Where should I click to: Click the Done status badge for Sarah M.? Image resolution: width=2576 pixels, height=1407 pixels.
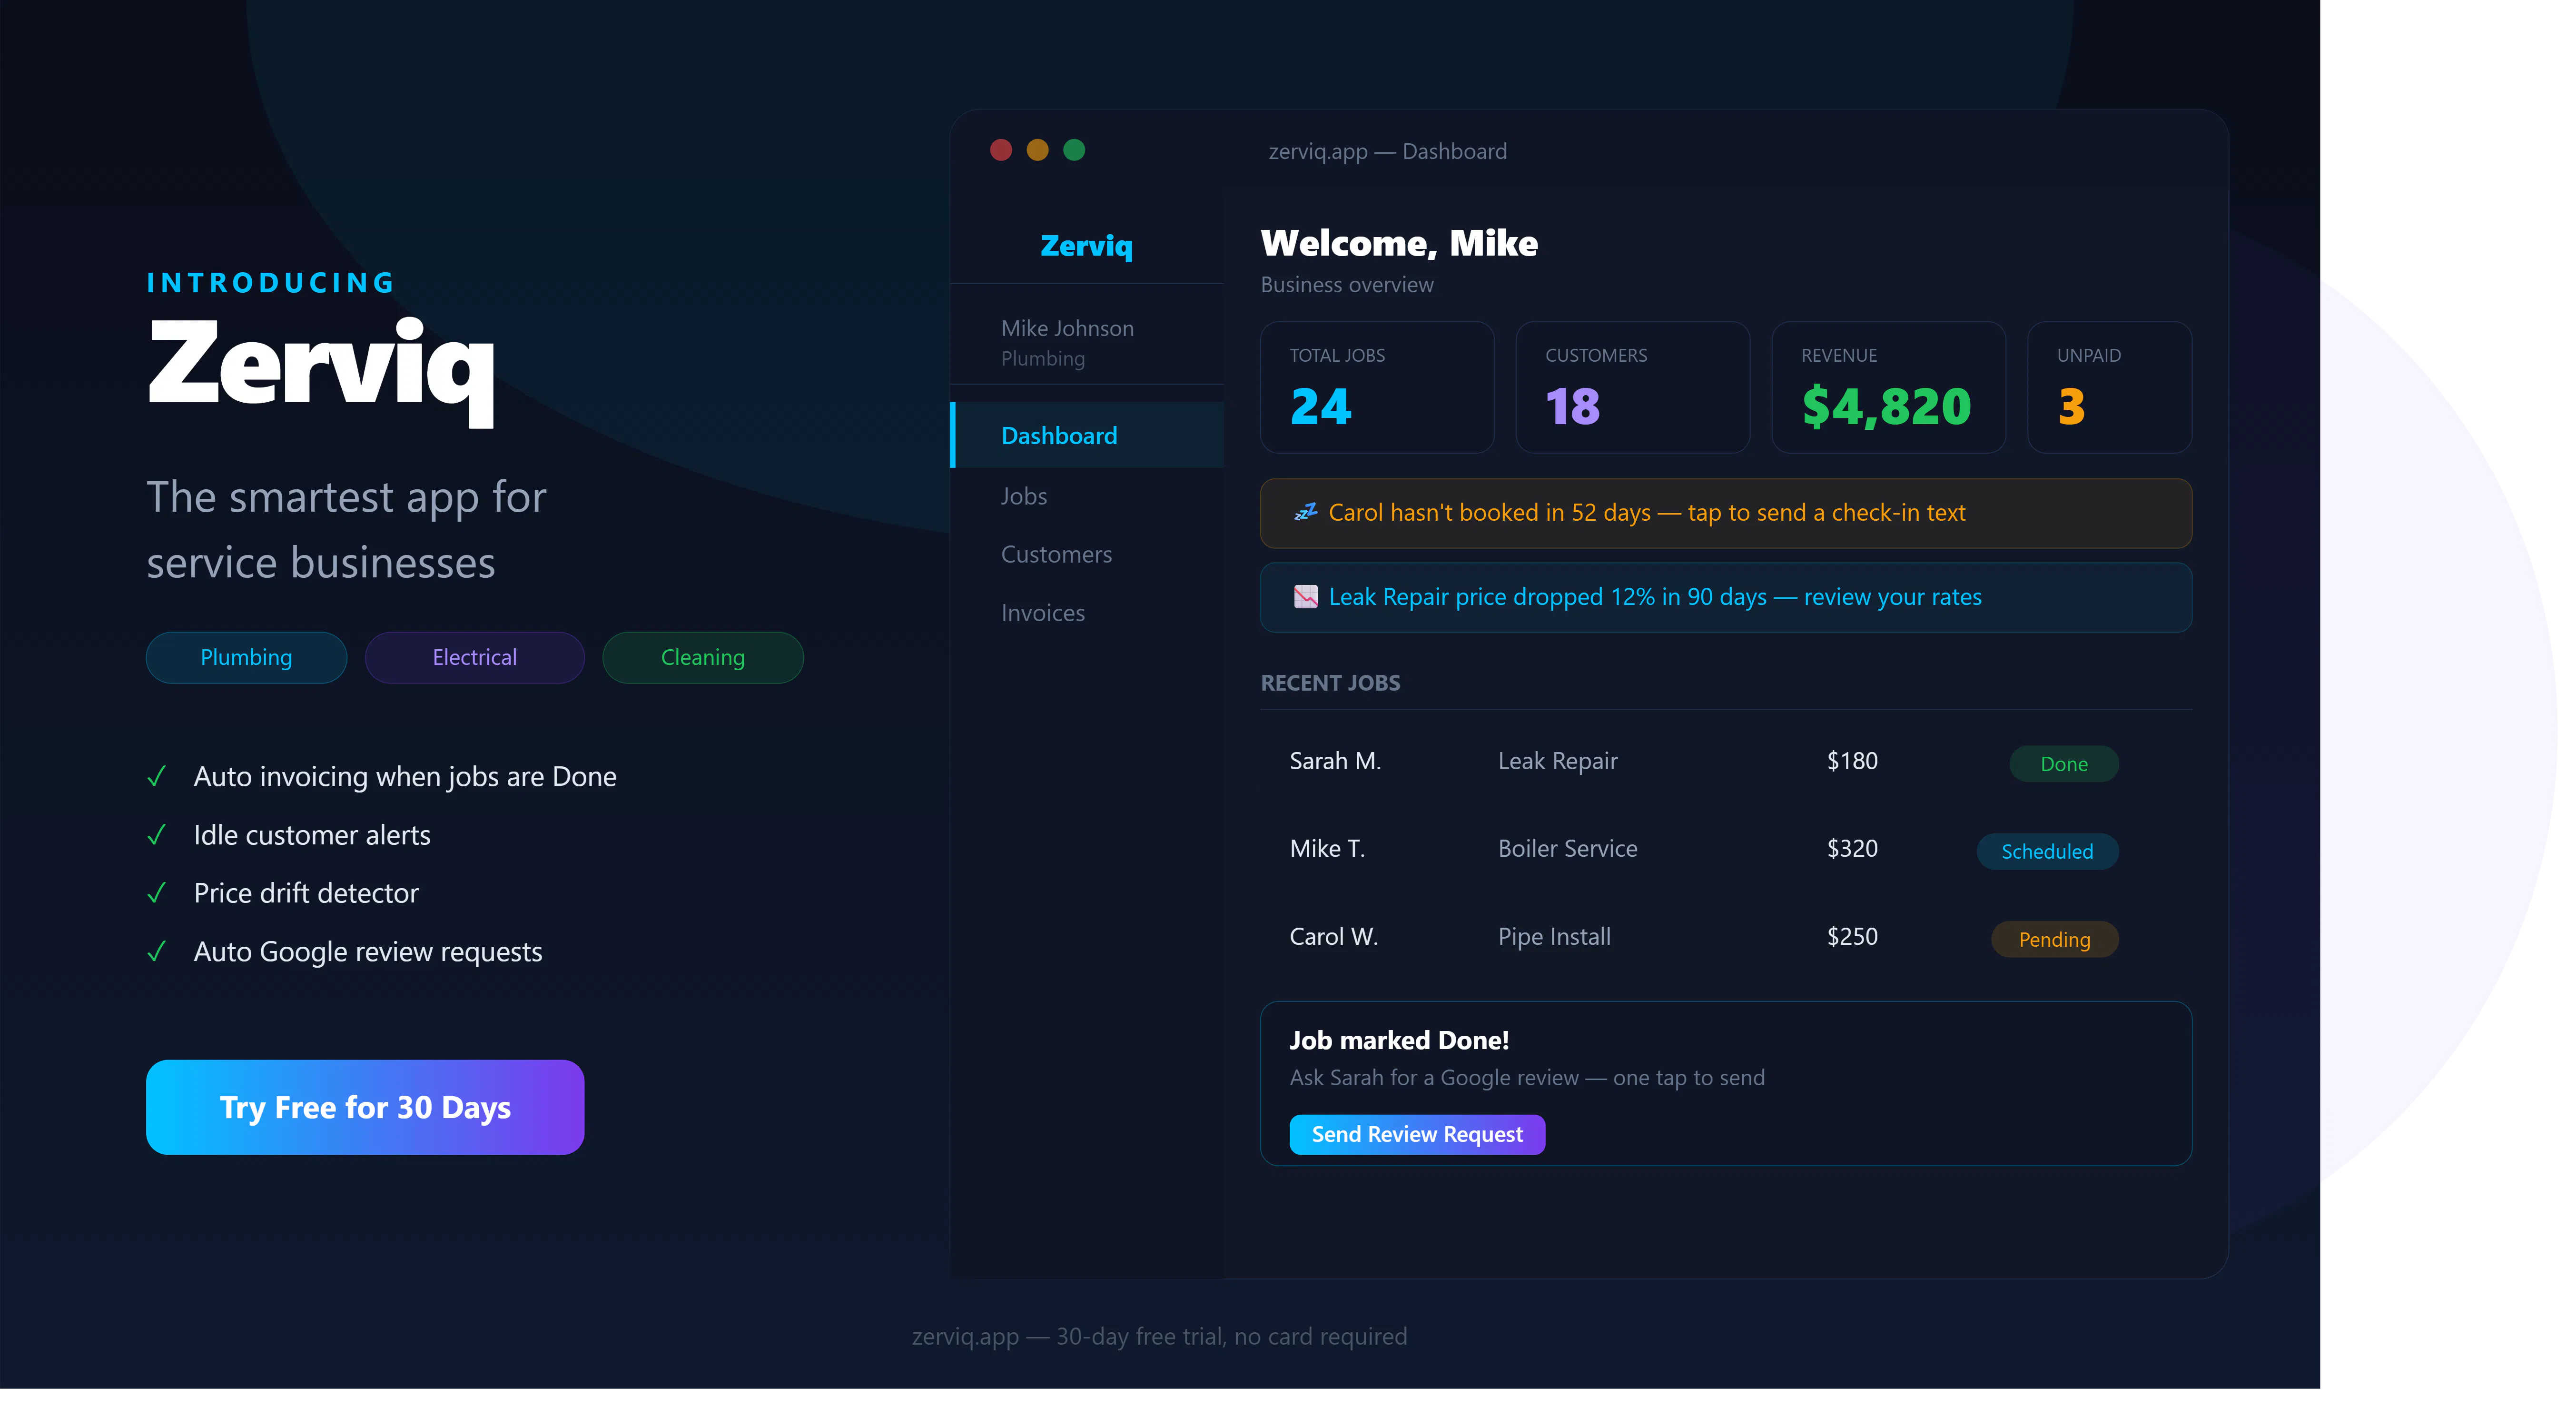click(2064, 764)
